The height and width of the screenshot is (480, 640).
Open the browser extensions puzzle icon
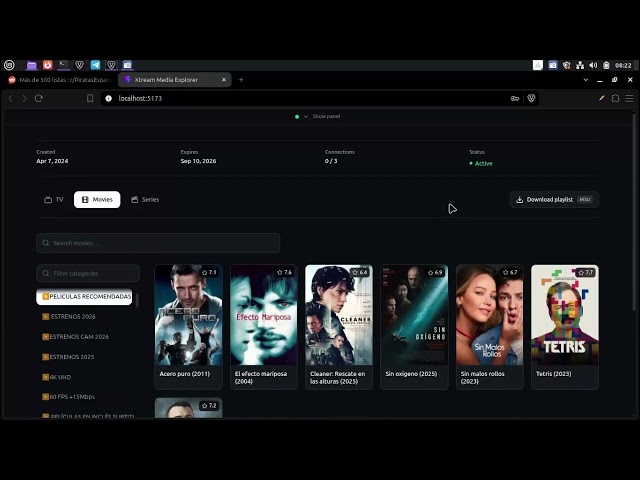(615, 98)
